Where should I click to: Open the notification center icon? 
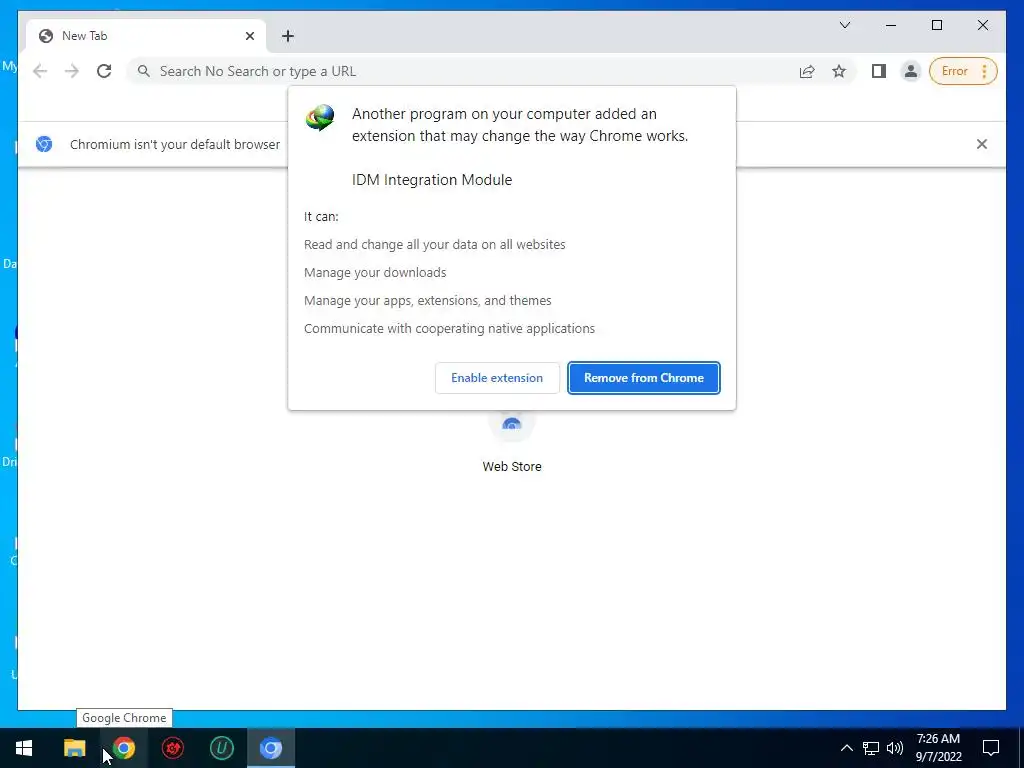click(x=991, y=748)
